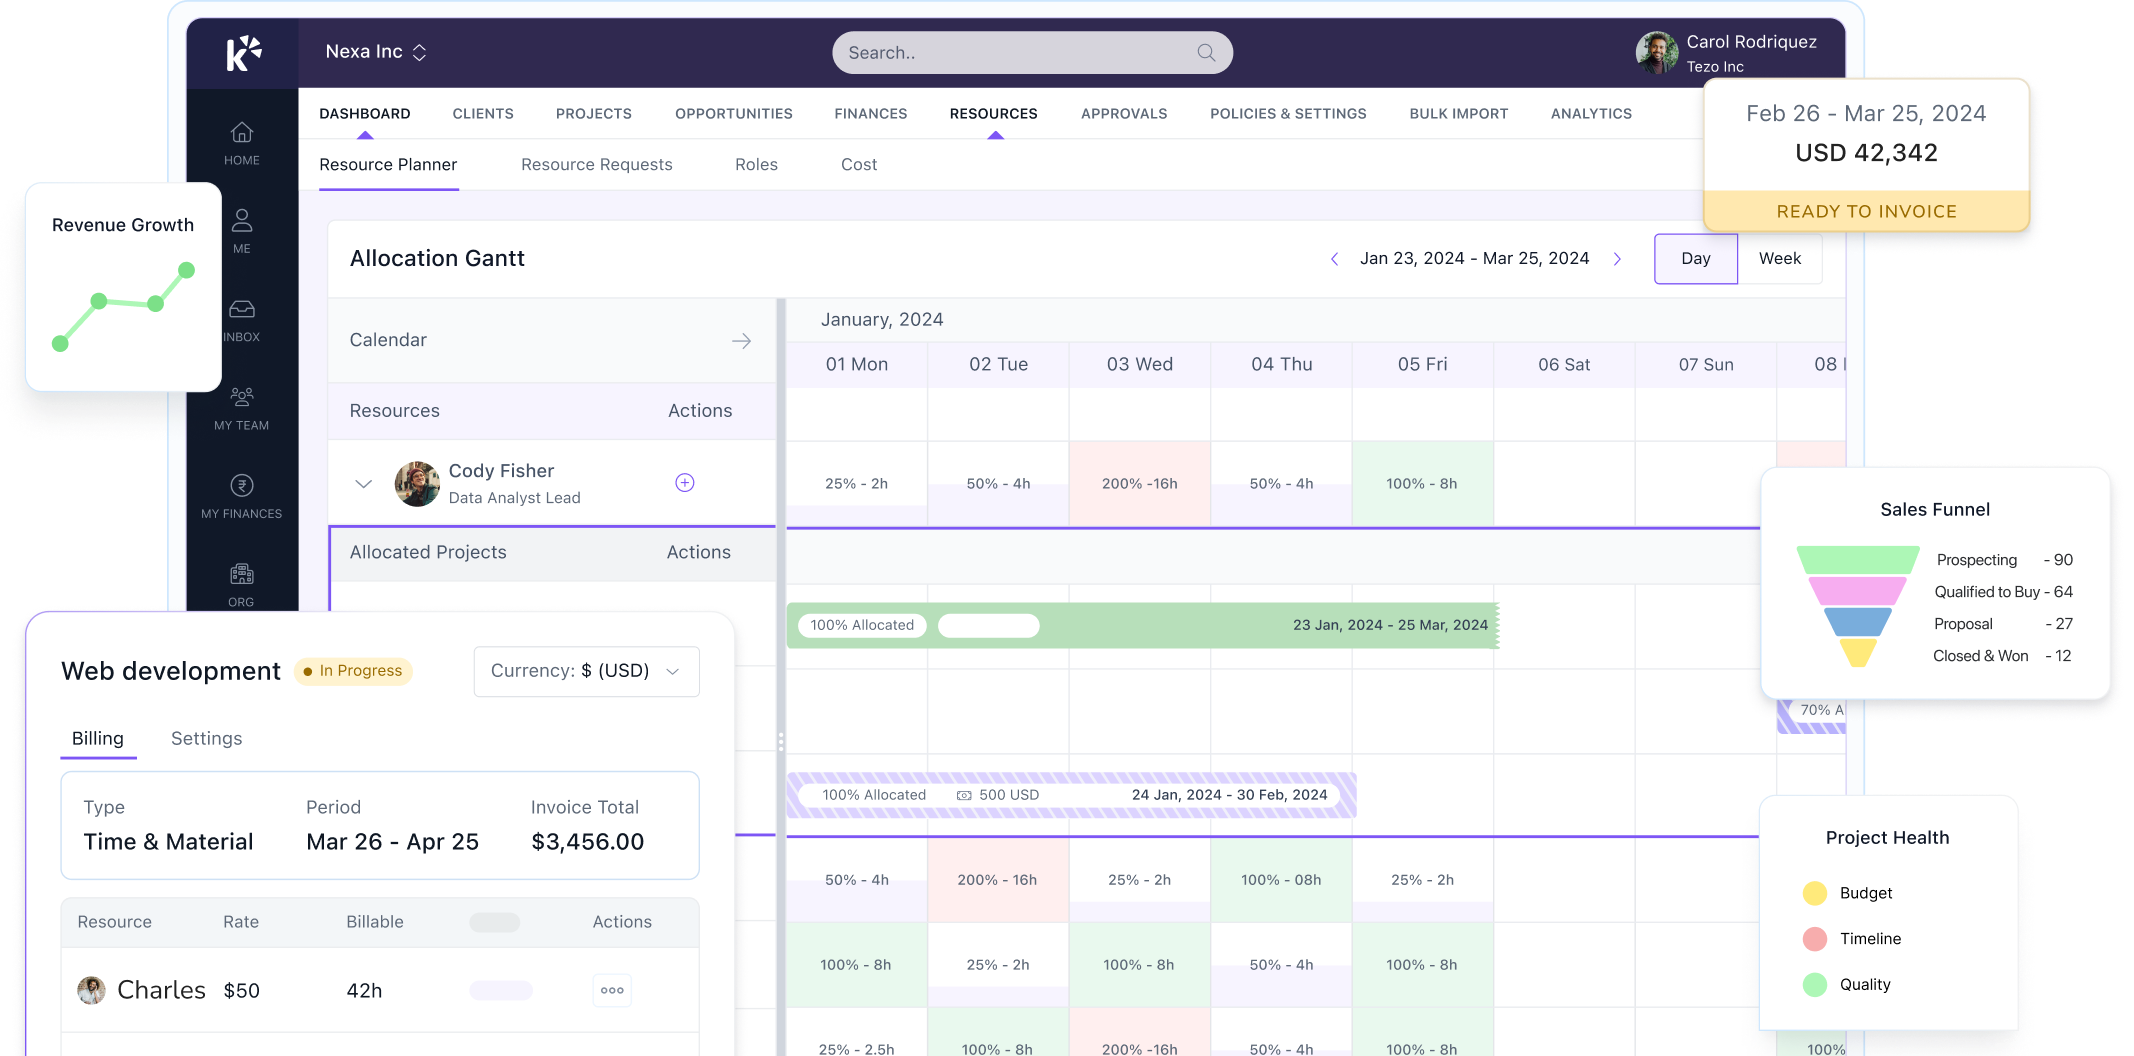Click Cody Fisher's avatar photo
Screen dimensions: 2134x1056
tap(417, 484)
